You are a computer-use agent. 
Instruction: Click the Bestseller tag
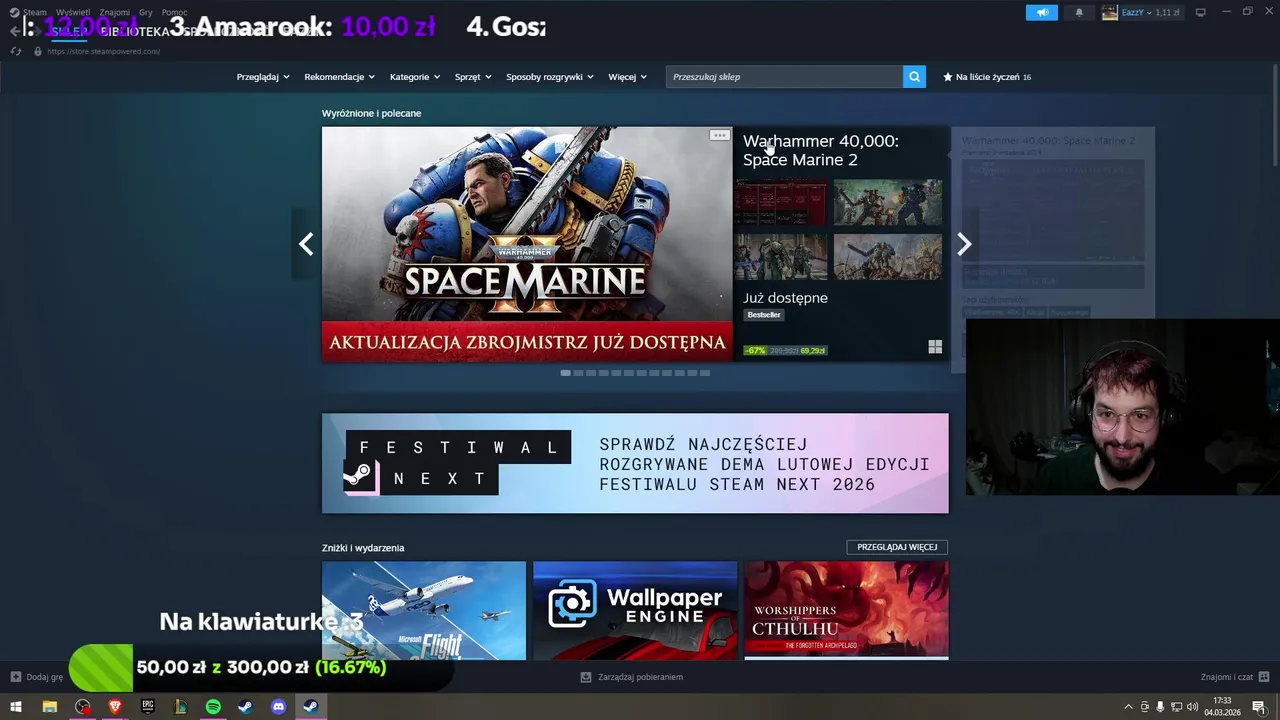click(764, 315)
